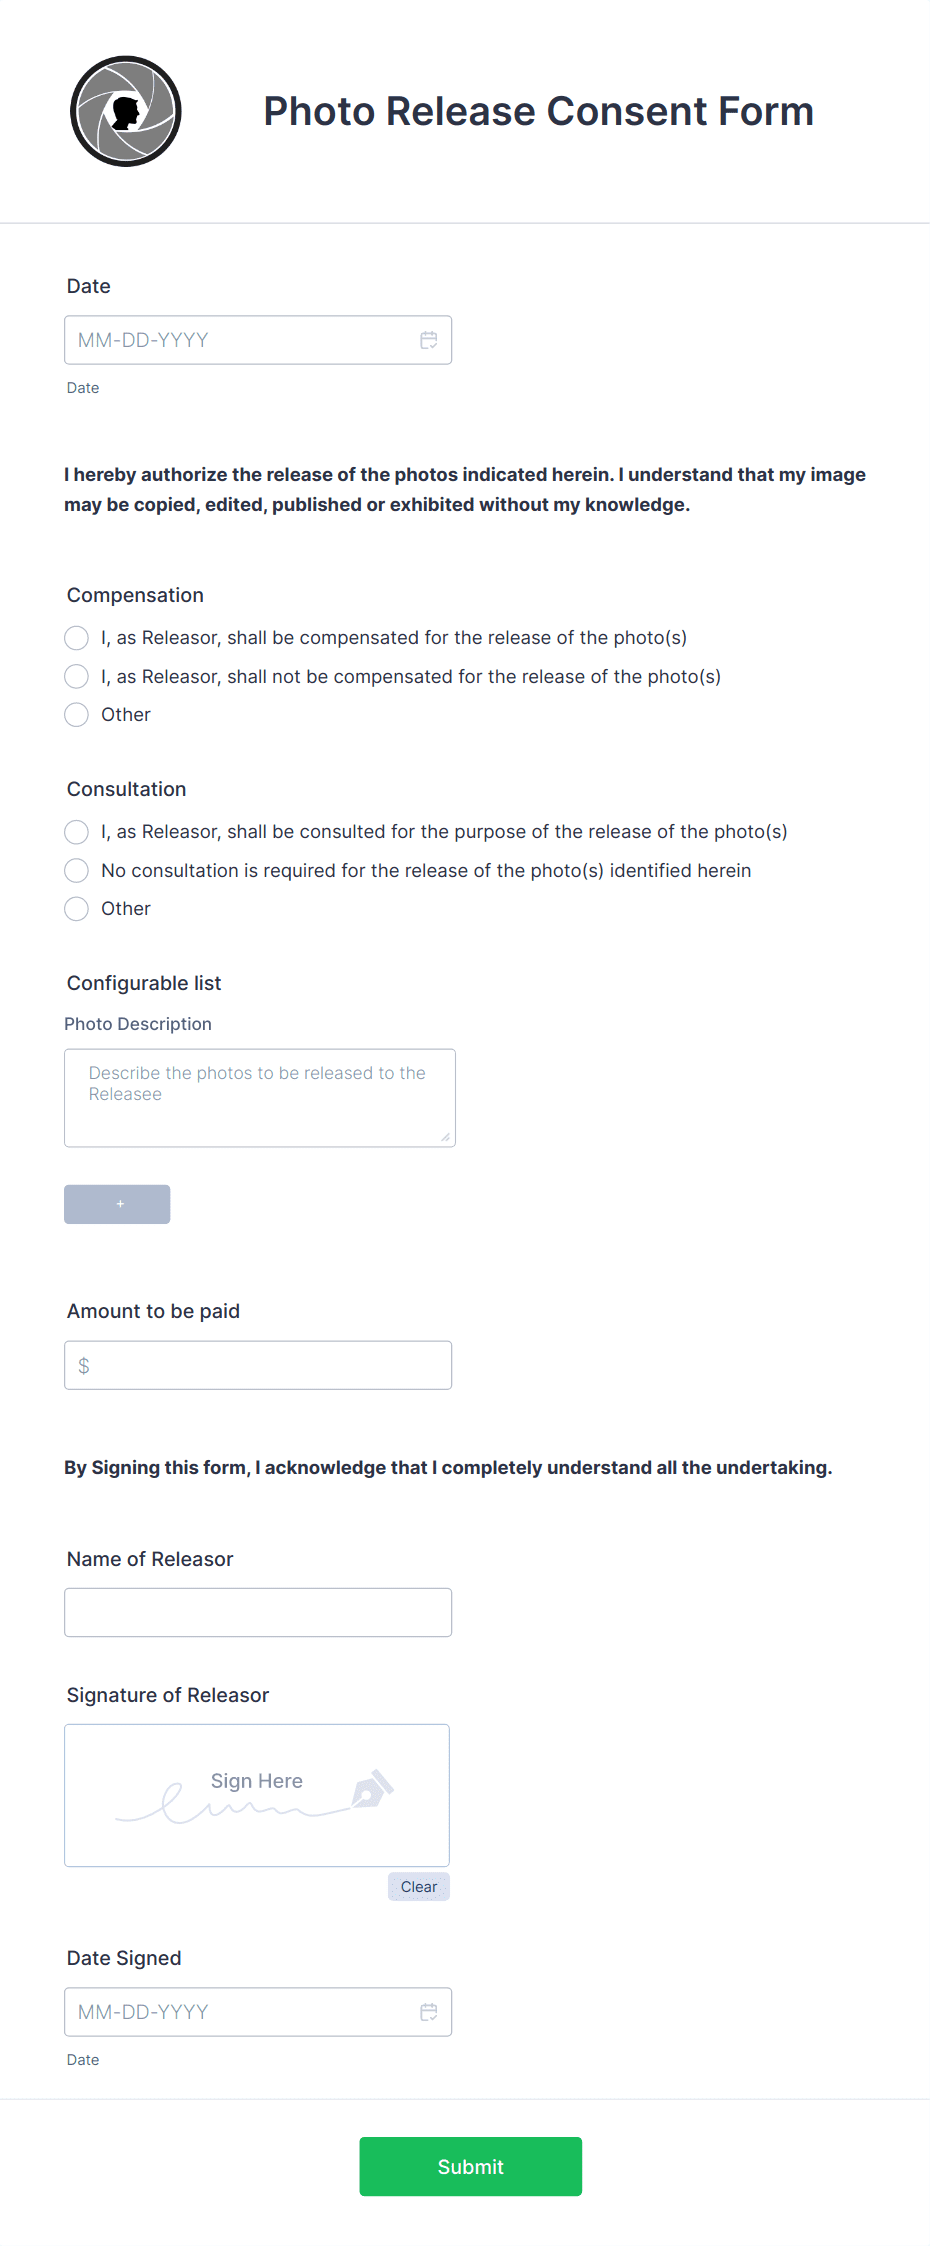Clear the signature field
This screenshot has height=2246, width=930.
click(x=418, y=1886)
